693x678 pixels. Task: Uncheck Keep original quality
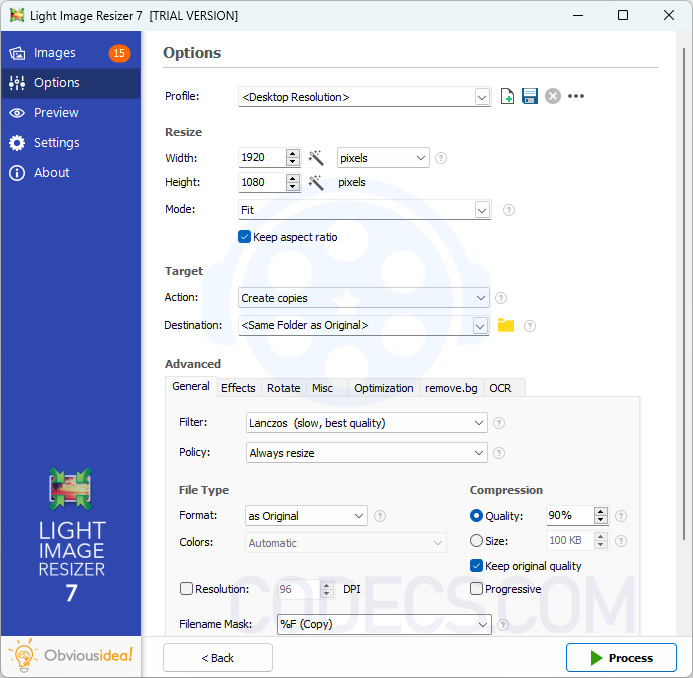click(x=476, y=566)
